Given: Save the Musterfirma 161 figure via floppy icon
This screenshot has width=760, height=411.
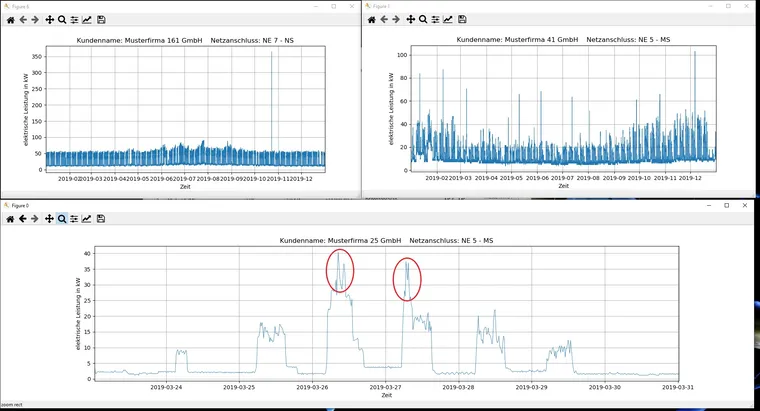Looking at the screenshot, I should (101, 19).
